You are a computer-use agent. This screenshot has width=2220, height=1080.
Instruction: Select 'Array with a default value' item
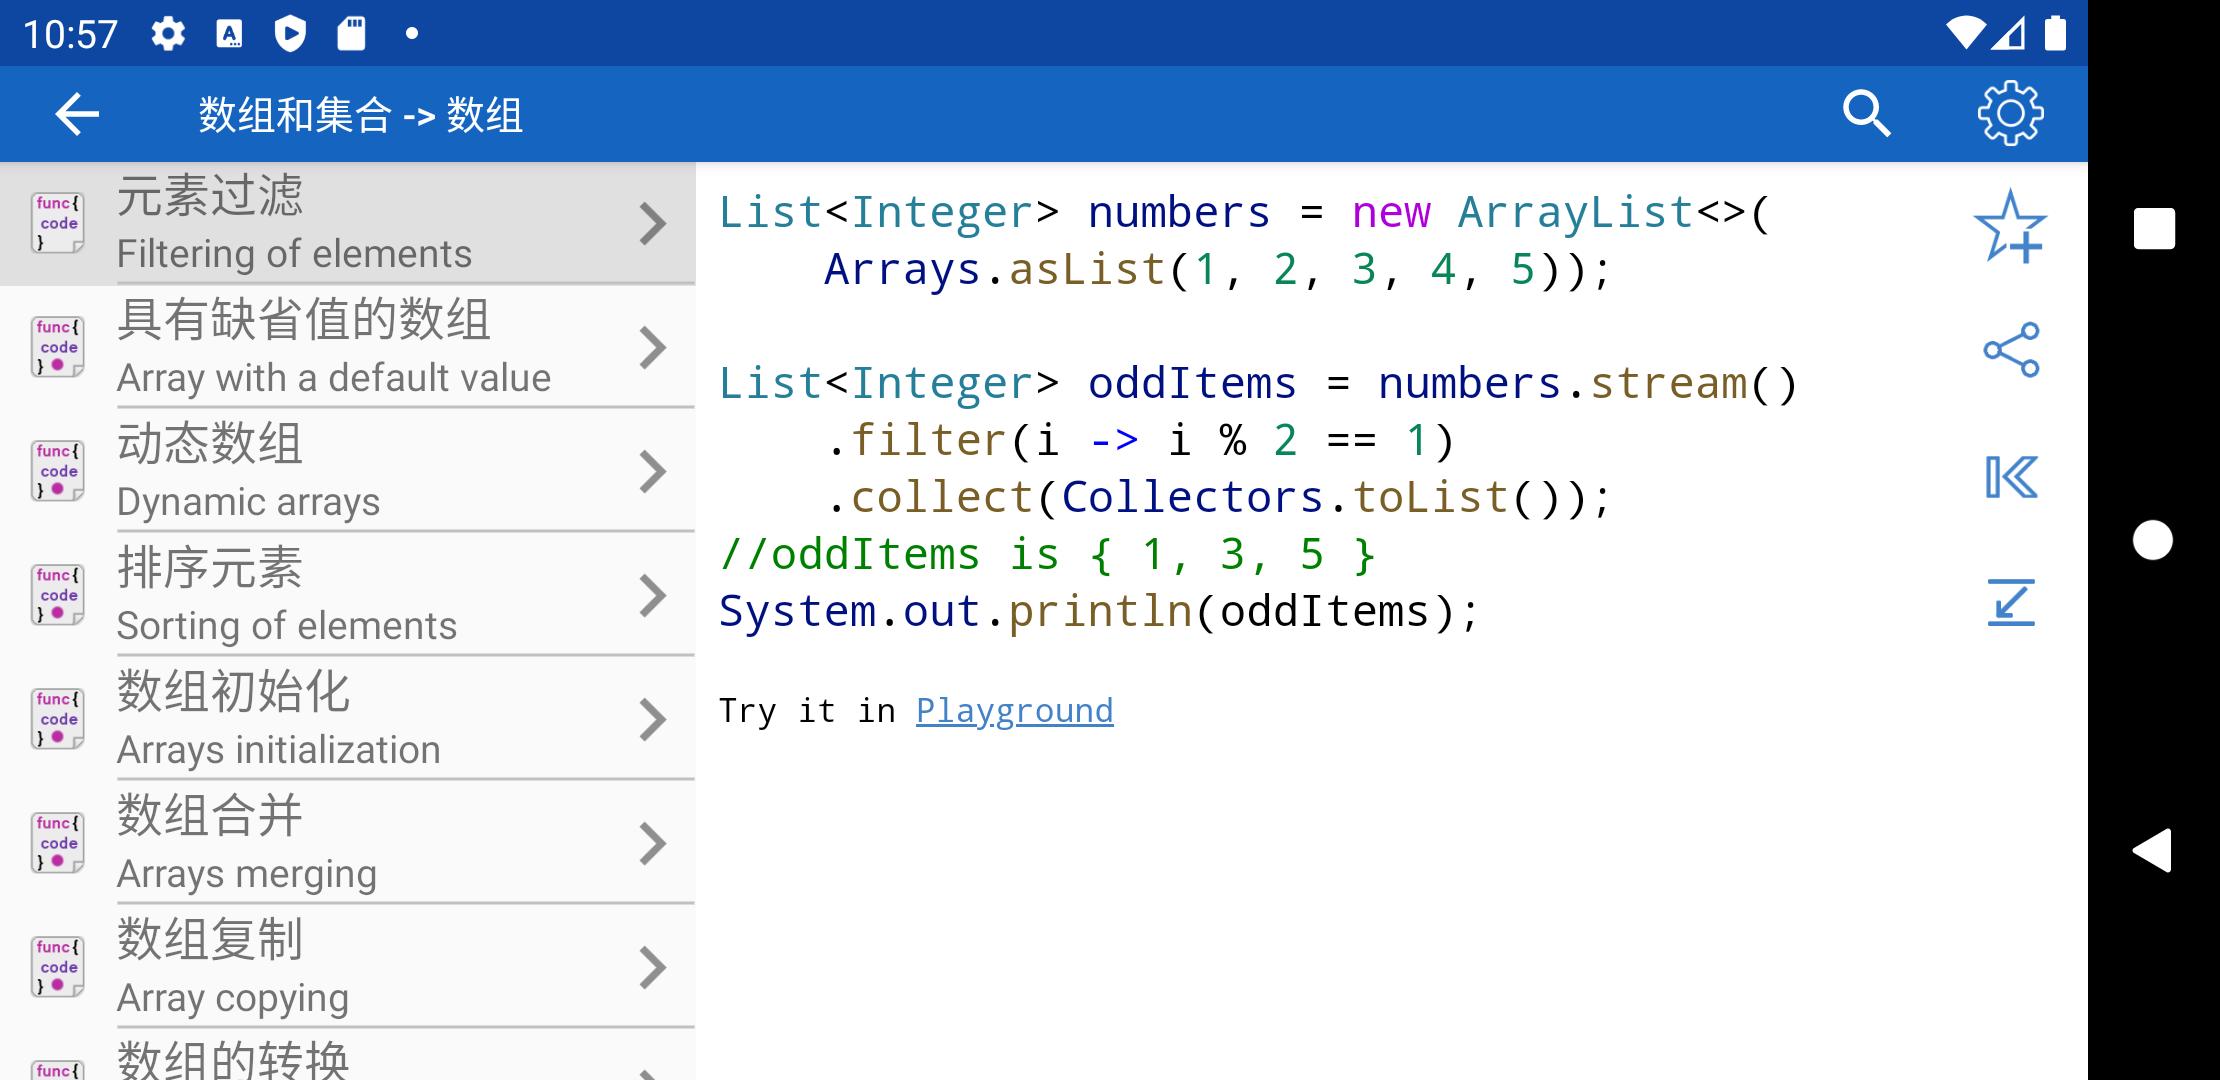click(x=348, y=347)
